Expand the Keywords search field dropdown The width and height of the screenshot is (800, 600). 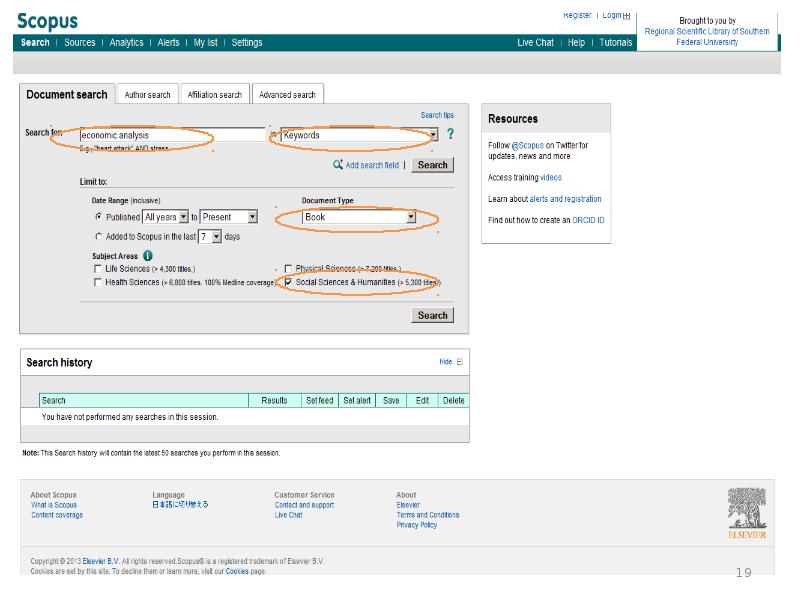point(433,135)
